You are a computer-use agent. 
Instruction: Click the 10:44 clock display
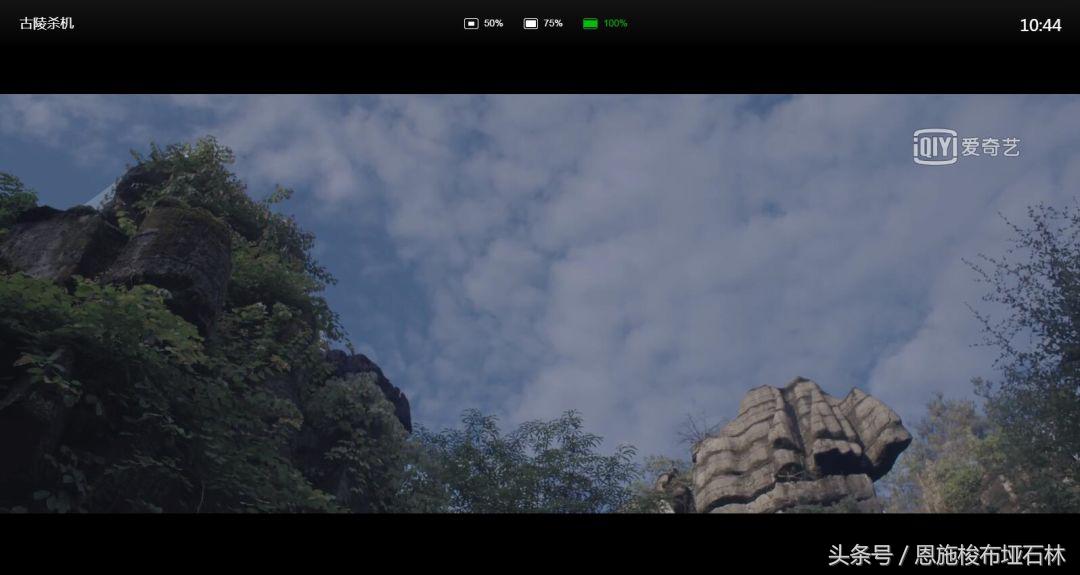click(1040, 25)
